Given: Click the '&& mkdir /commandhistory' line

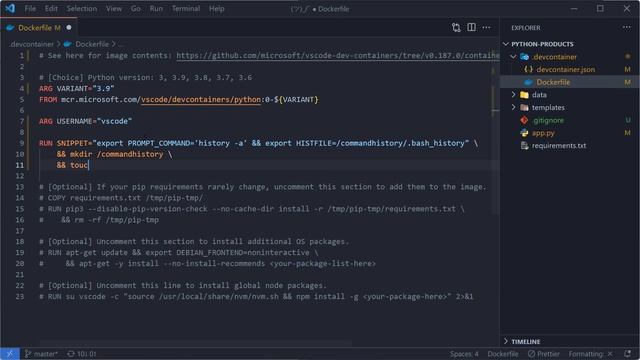Looking at the screenshot, I should pyautogui.click(x=114, y=154).
